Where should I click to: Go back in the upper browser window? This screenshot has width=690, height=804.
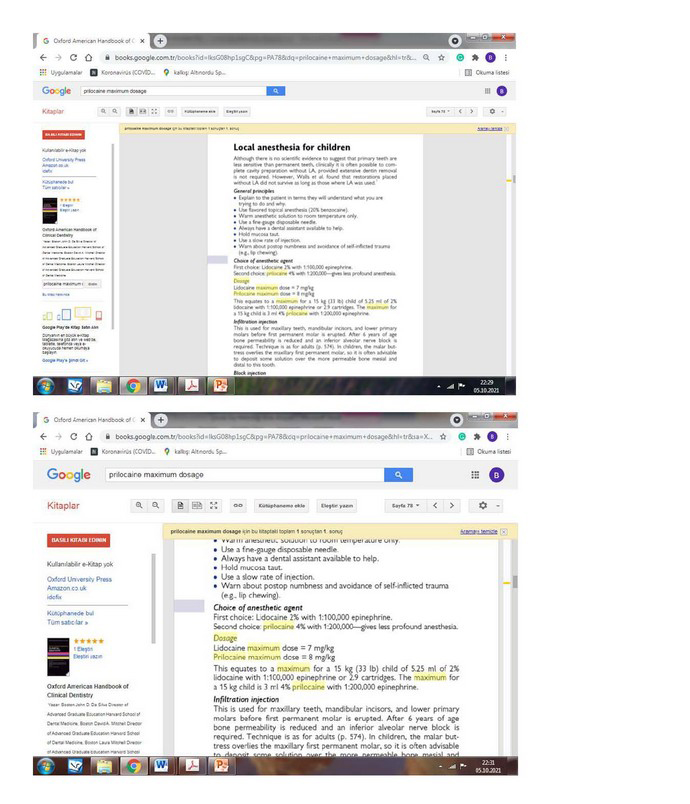[44, 57]
